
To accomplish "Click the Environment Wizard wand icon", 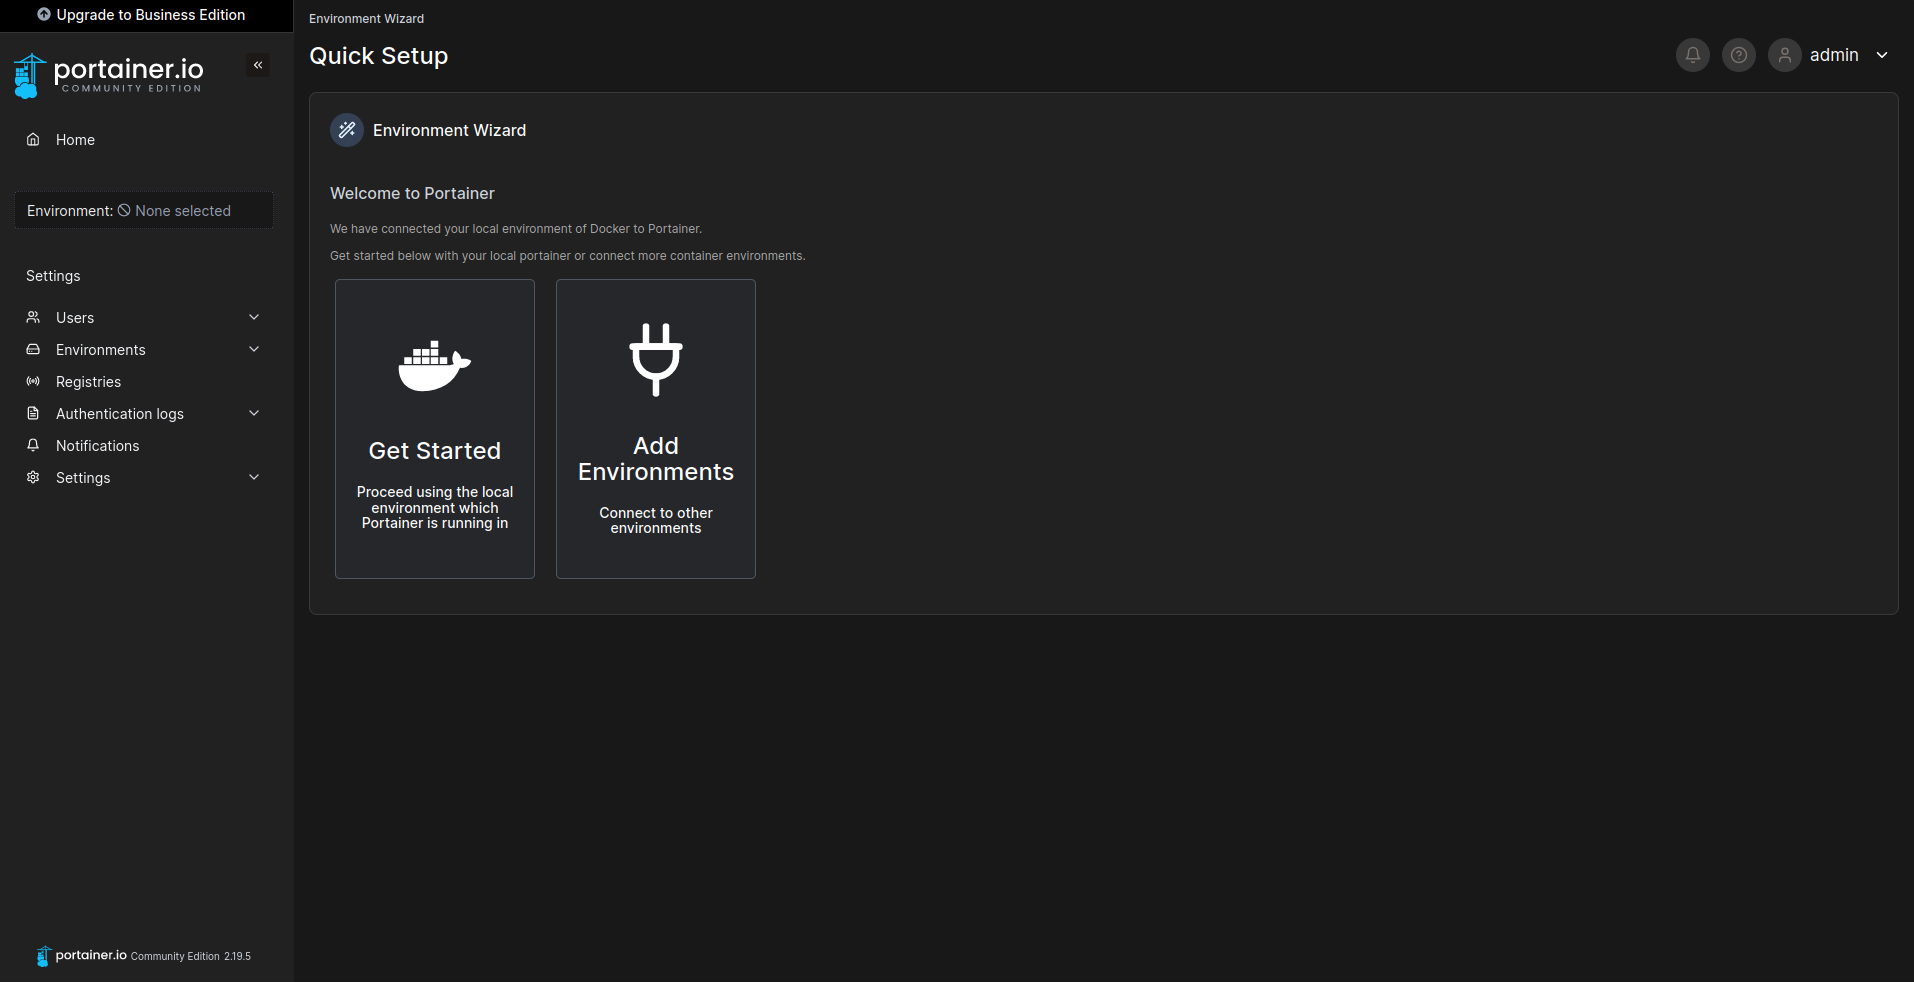I will (347, 130).
